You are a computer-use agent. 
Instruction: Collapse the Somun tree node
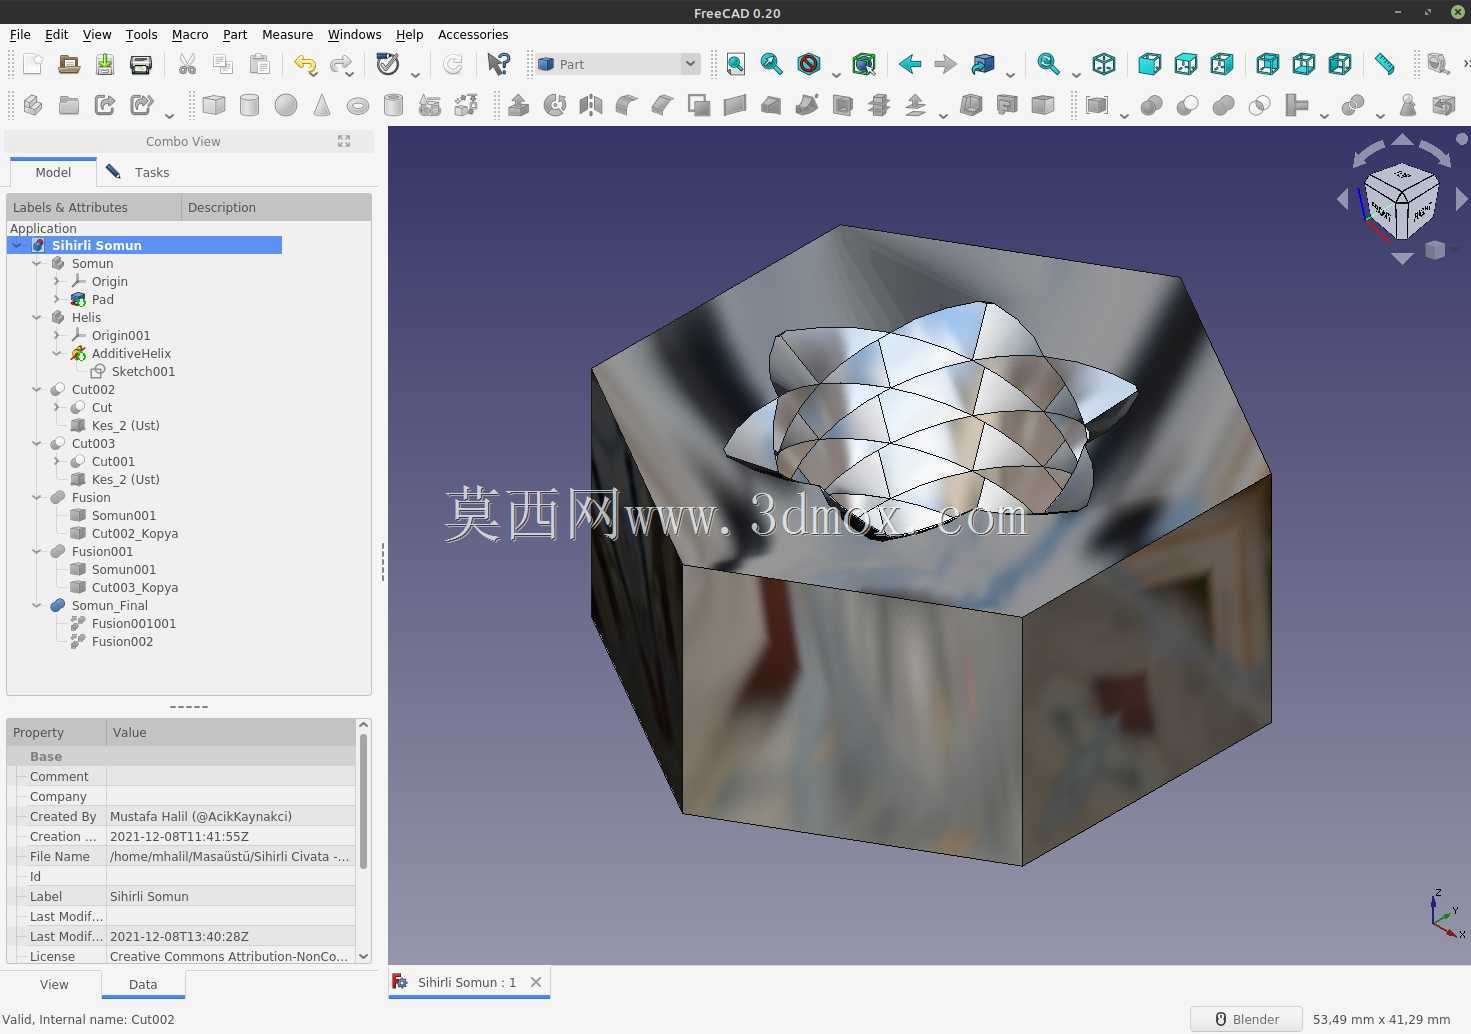tap(37, 264)
